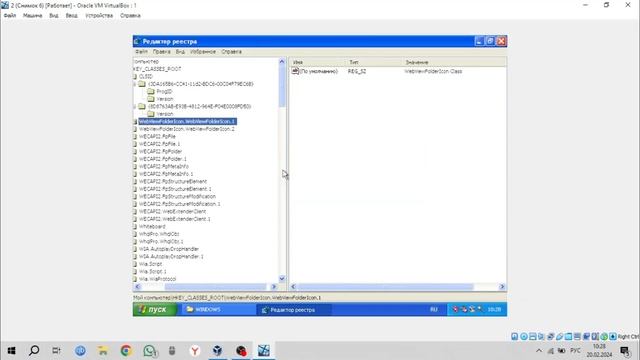
Task: Click the RU language indicator in guest taskbar
Action: point(433,309)
